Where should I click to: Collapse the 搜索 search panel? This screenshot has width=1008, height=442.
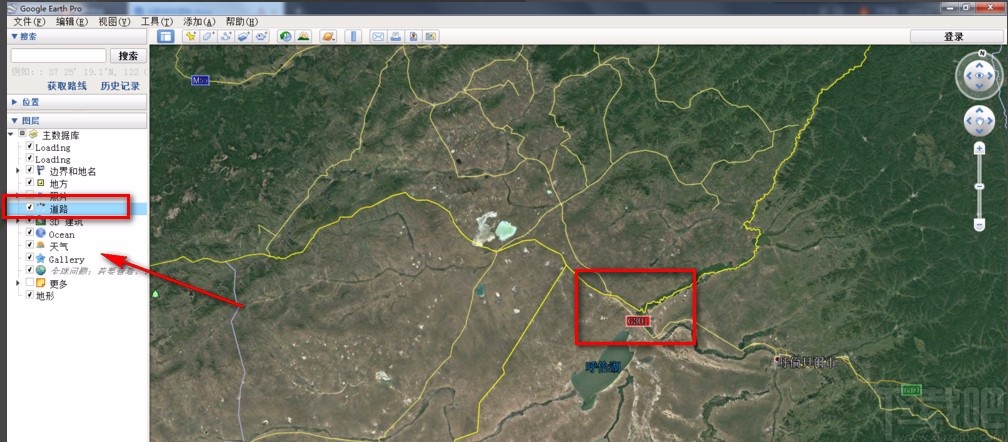[15, 36]
